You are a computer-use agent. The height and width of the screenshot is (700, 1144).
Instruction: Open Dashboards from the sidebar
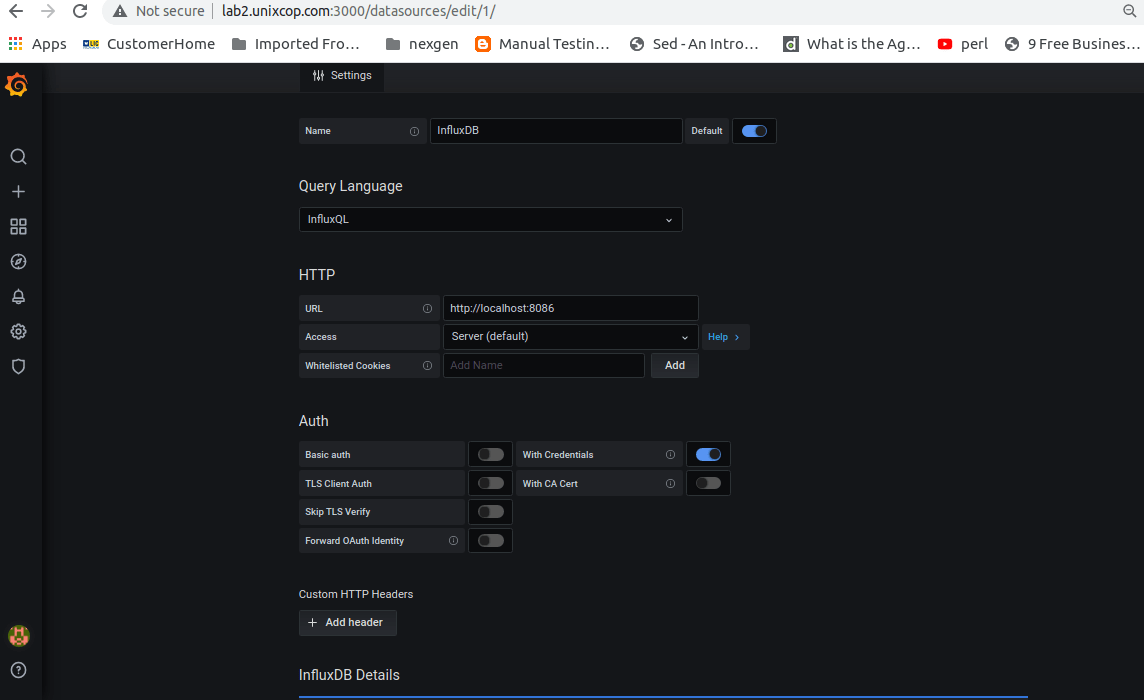pyautogui.click(x=18, y=227)
